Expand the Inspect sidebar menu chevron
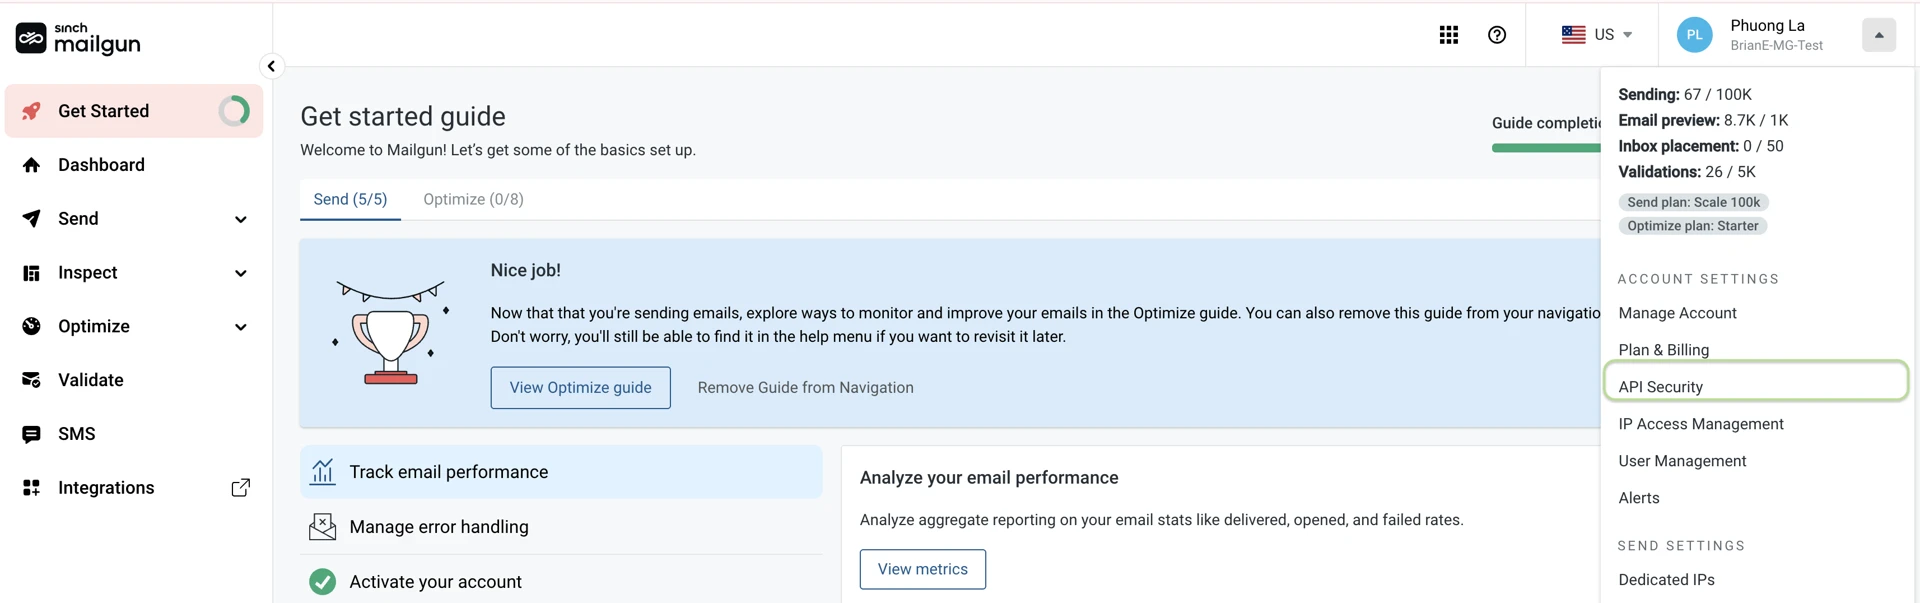The image size is (1920, 603). click(241, 274)
